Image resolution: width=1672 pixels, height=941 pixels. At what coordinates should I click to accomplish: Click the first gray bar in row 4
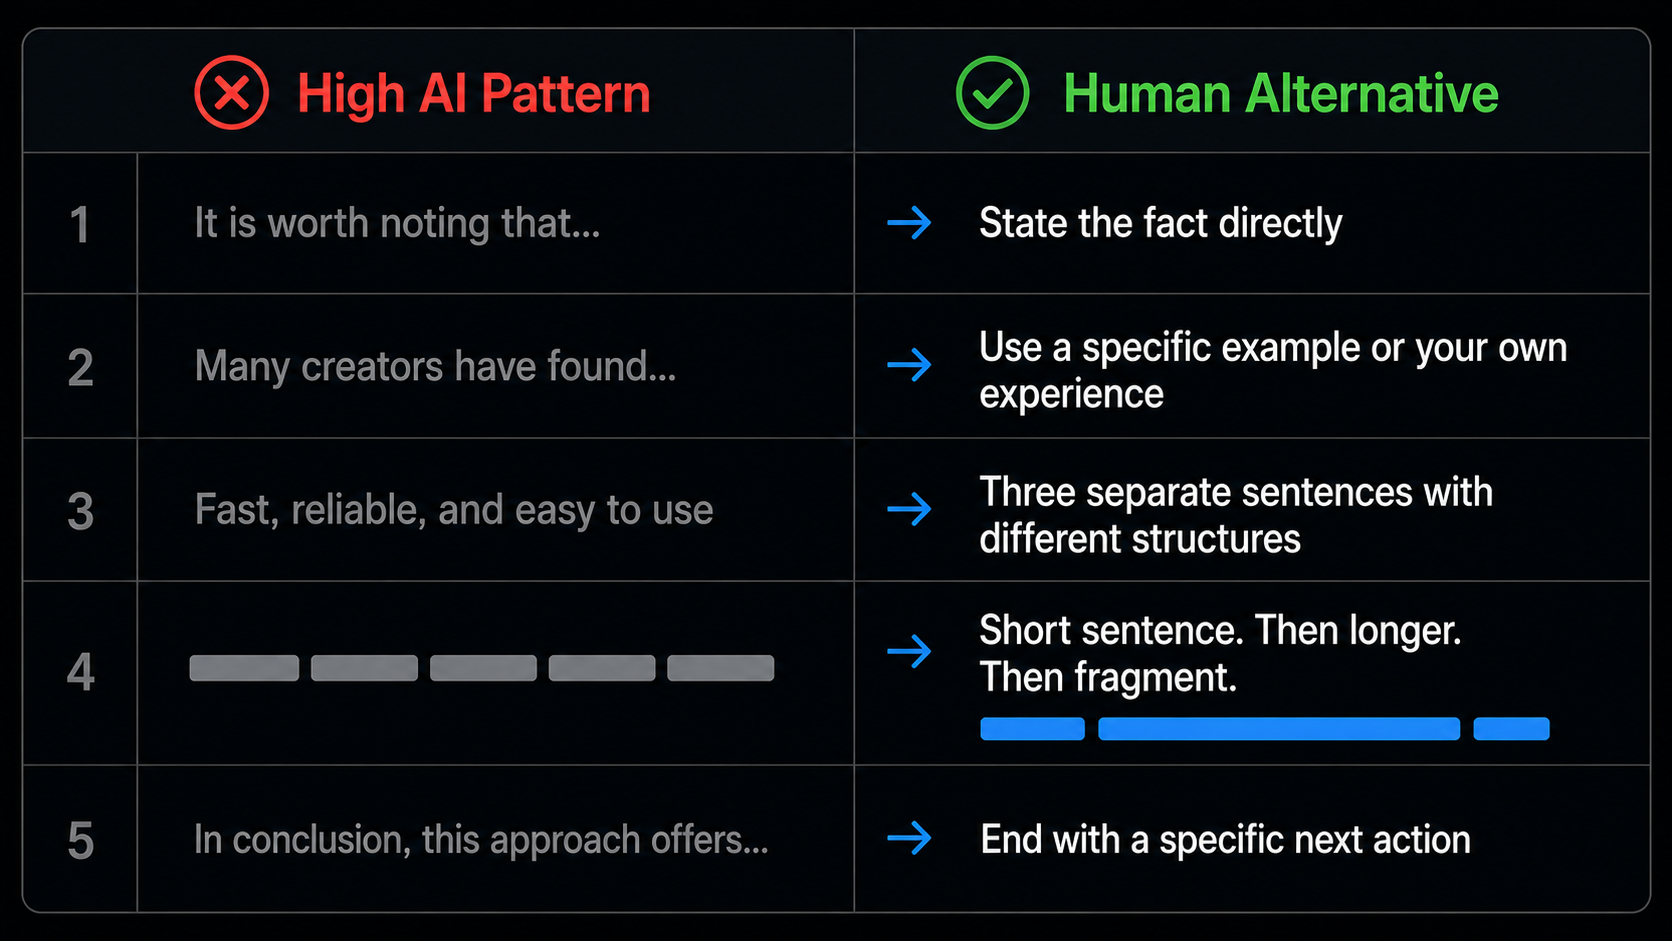coord(244,668)
